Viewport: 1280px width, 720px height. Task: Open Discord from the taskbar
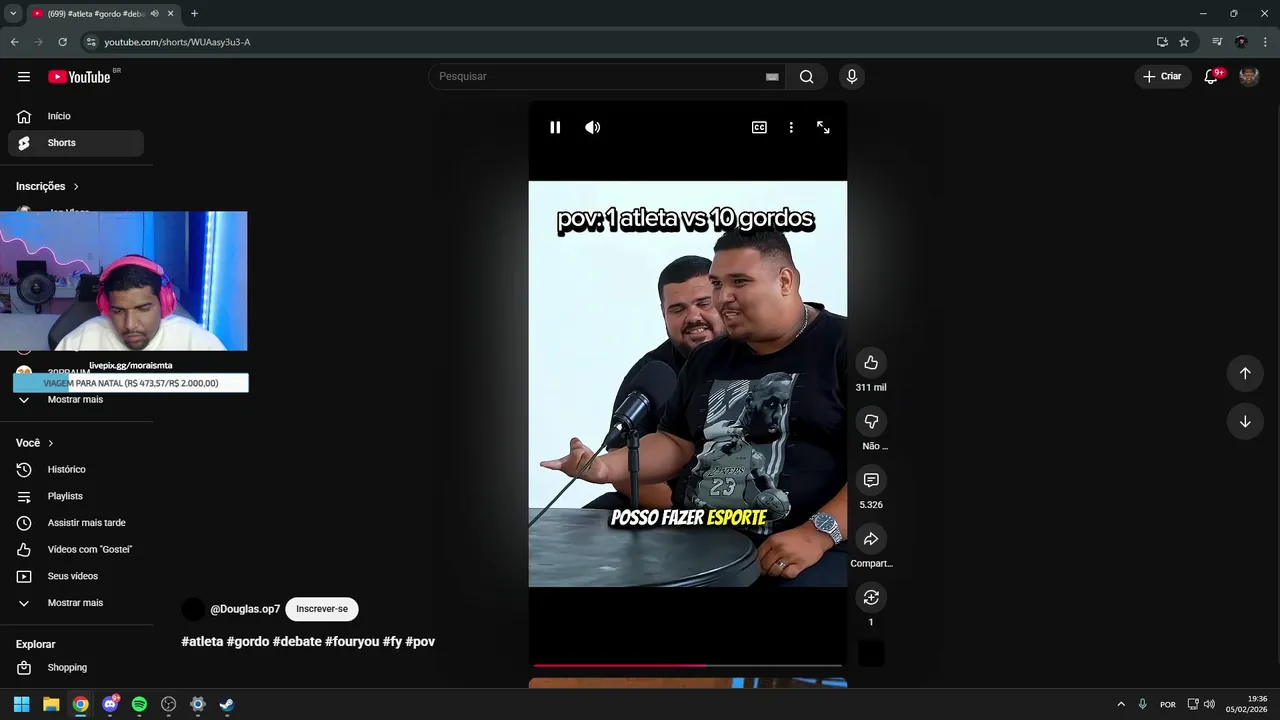pos(110,704)
